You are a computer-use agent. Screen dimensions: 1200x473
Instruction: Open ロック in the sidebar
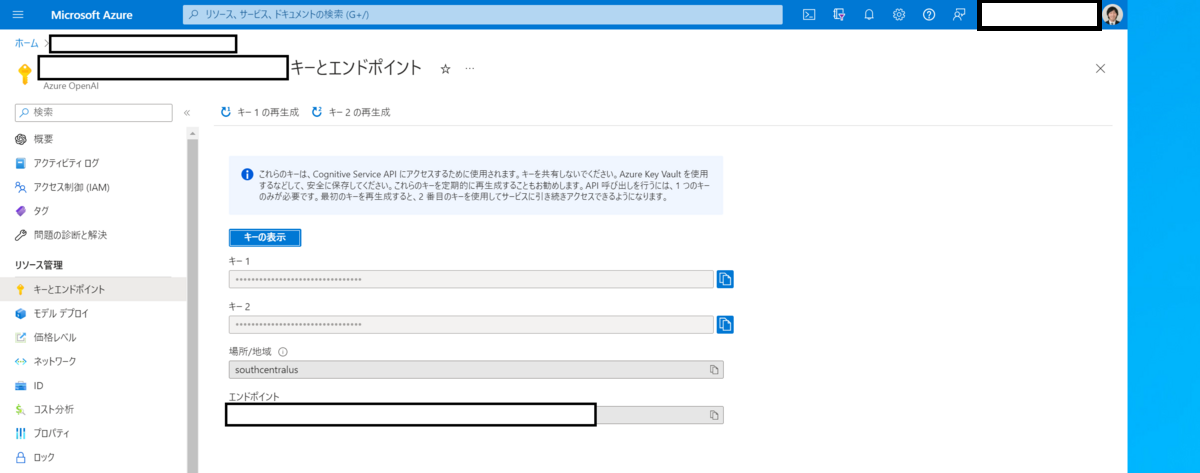point(93,457)
